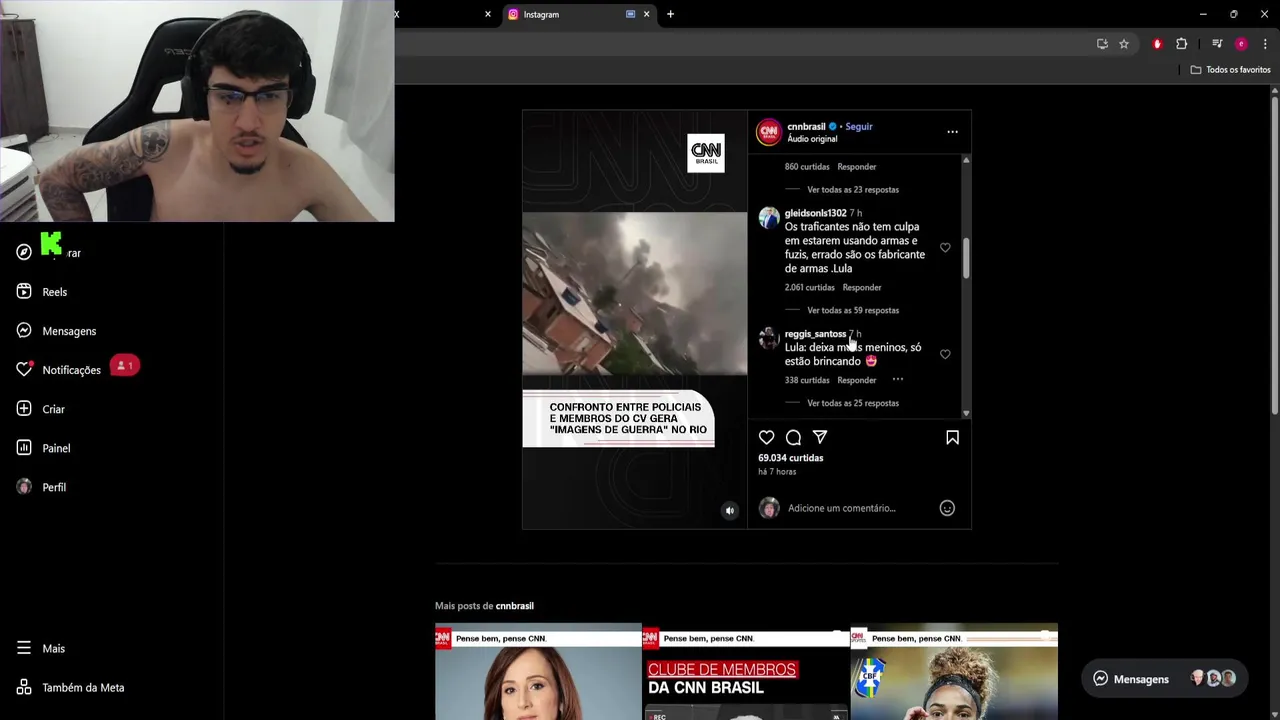Expand Ver todas as 25 respostas
The image size is (1280, 720).
pos(853,404)
